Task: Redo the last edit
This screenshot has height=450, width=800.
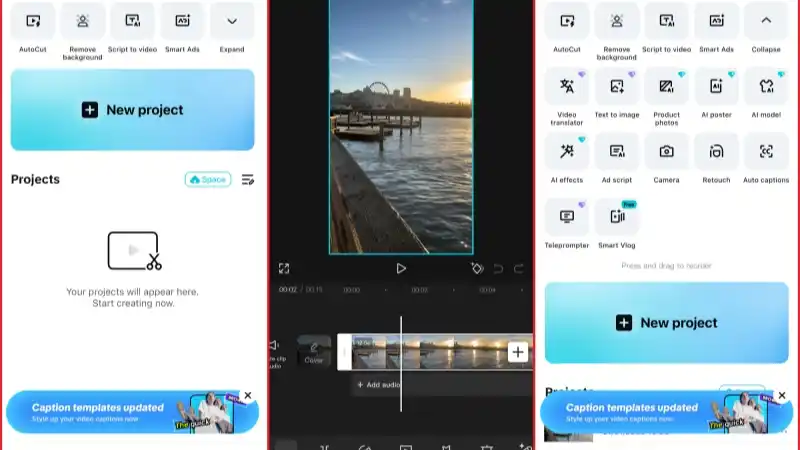Action: pos(519,268)
